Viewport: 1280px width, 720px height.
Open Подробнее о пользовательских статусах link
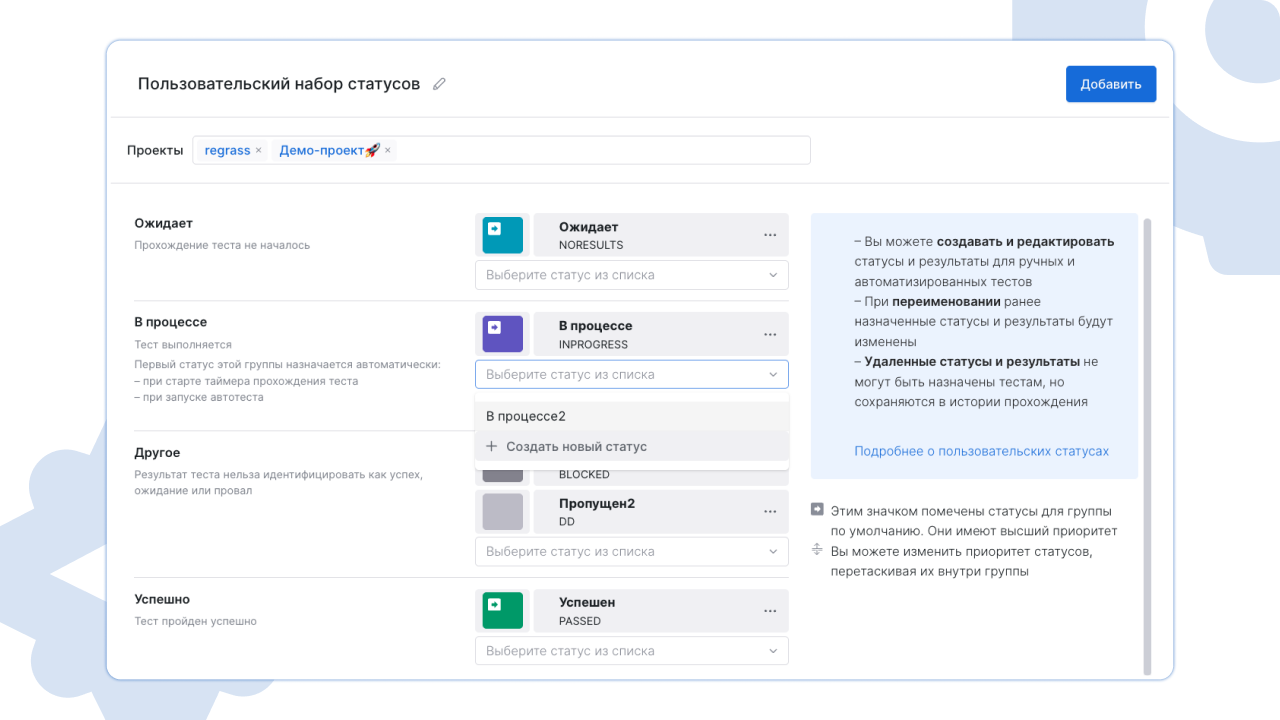click(x=981, y=451)
